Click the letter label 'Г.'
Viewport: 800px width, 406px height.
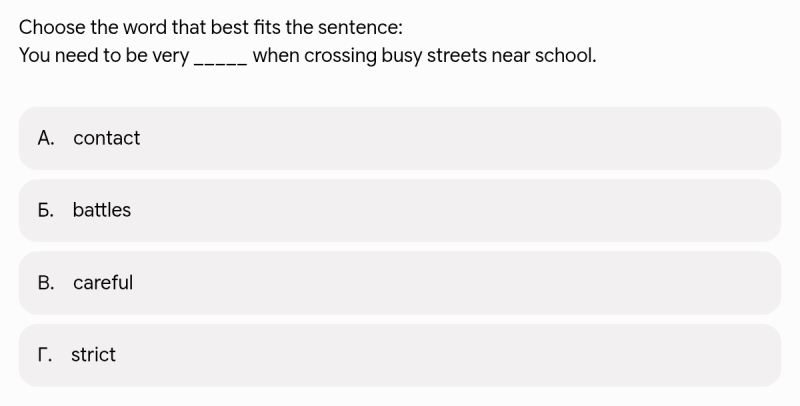(x=45, y=355)
